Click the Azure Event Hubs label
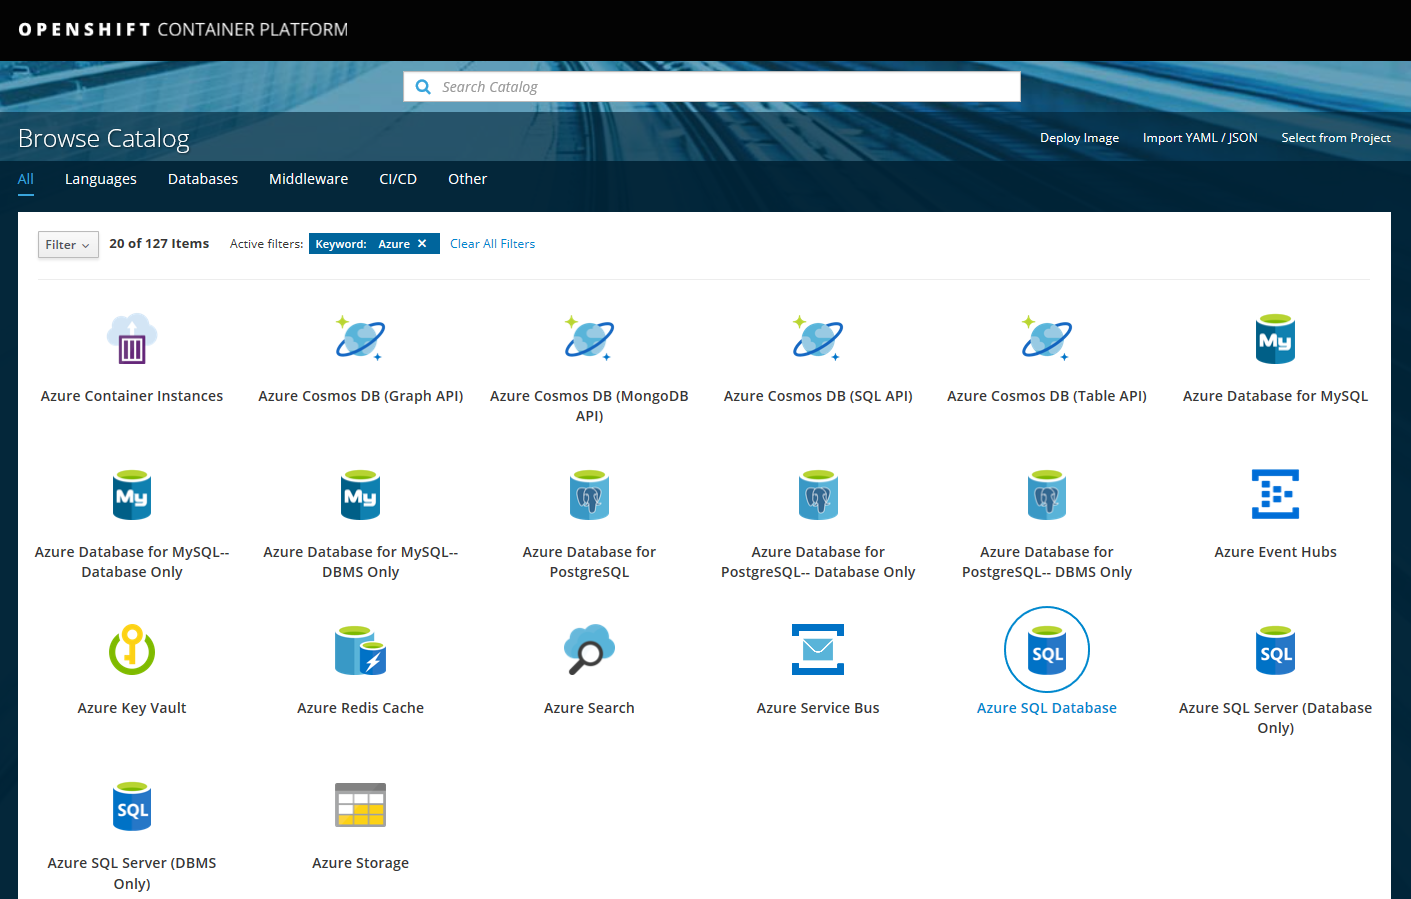1411x899 pixels. [x=1275, y=552]
